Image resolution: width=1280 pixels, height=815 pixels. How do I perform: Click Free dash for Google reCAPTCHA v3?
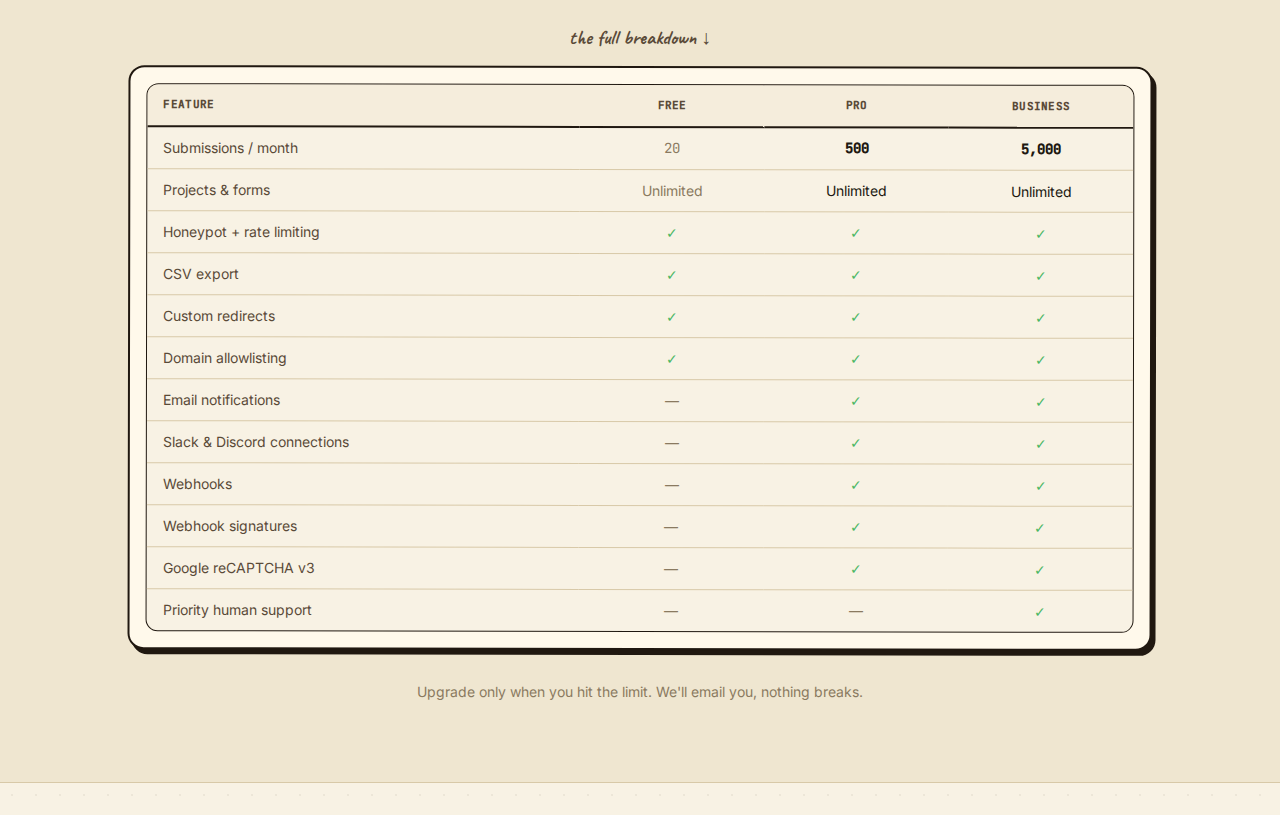pos(671,569)
